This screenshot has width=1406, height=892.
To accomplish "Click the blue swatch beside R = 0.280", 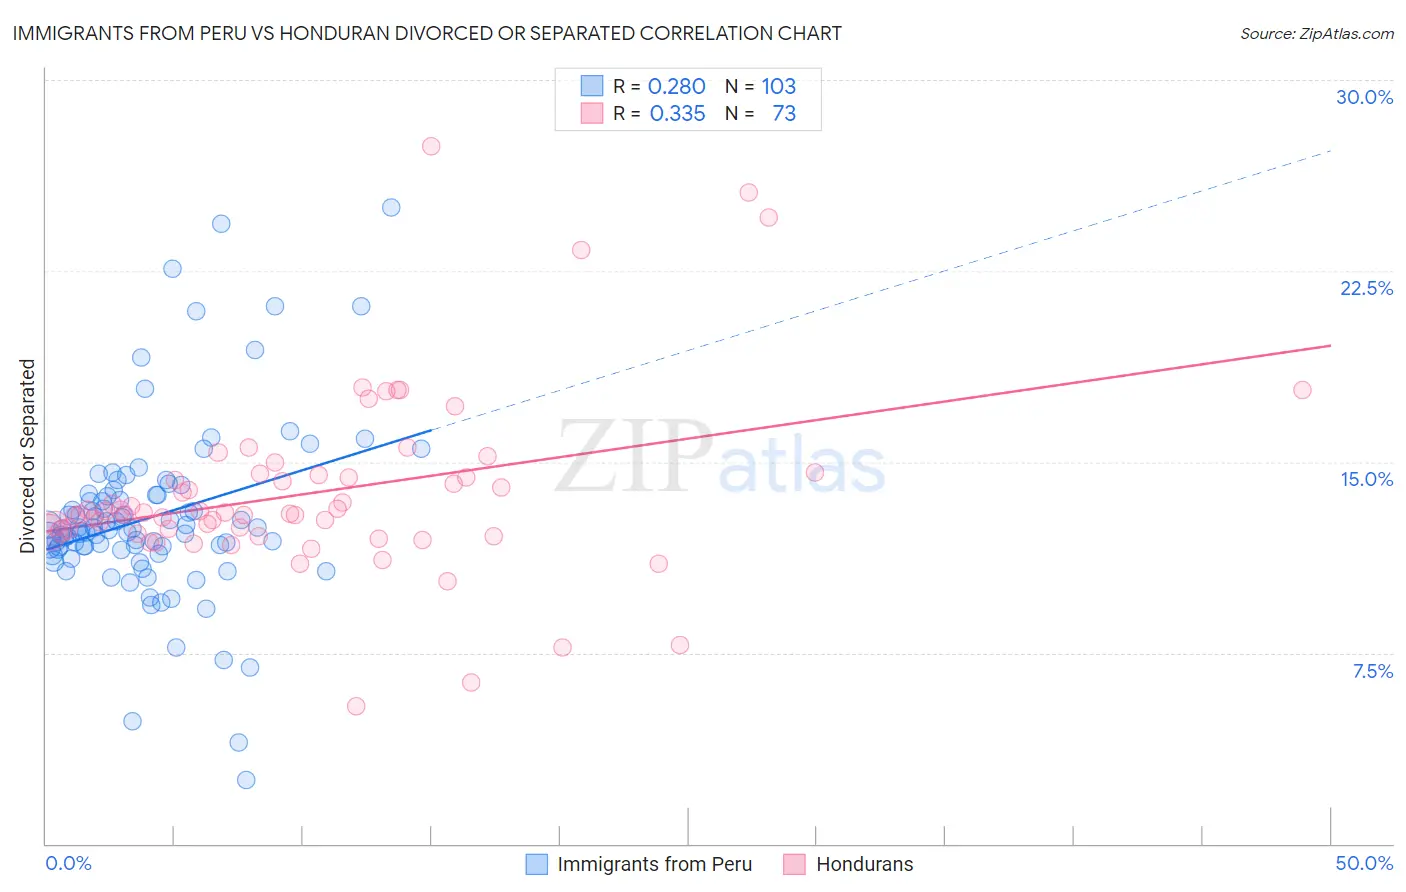I will (x=592, y=86).
